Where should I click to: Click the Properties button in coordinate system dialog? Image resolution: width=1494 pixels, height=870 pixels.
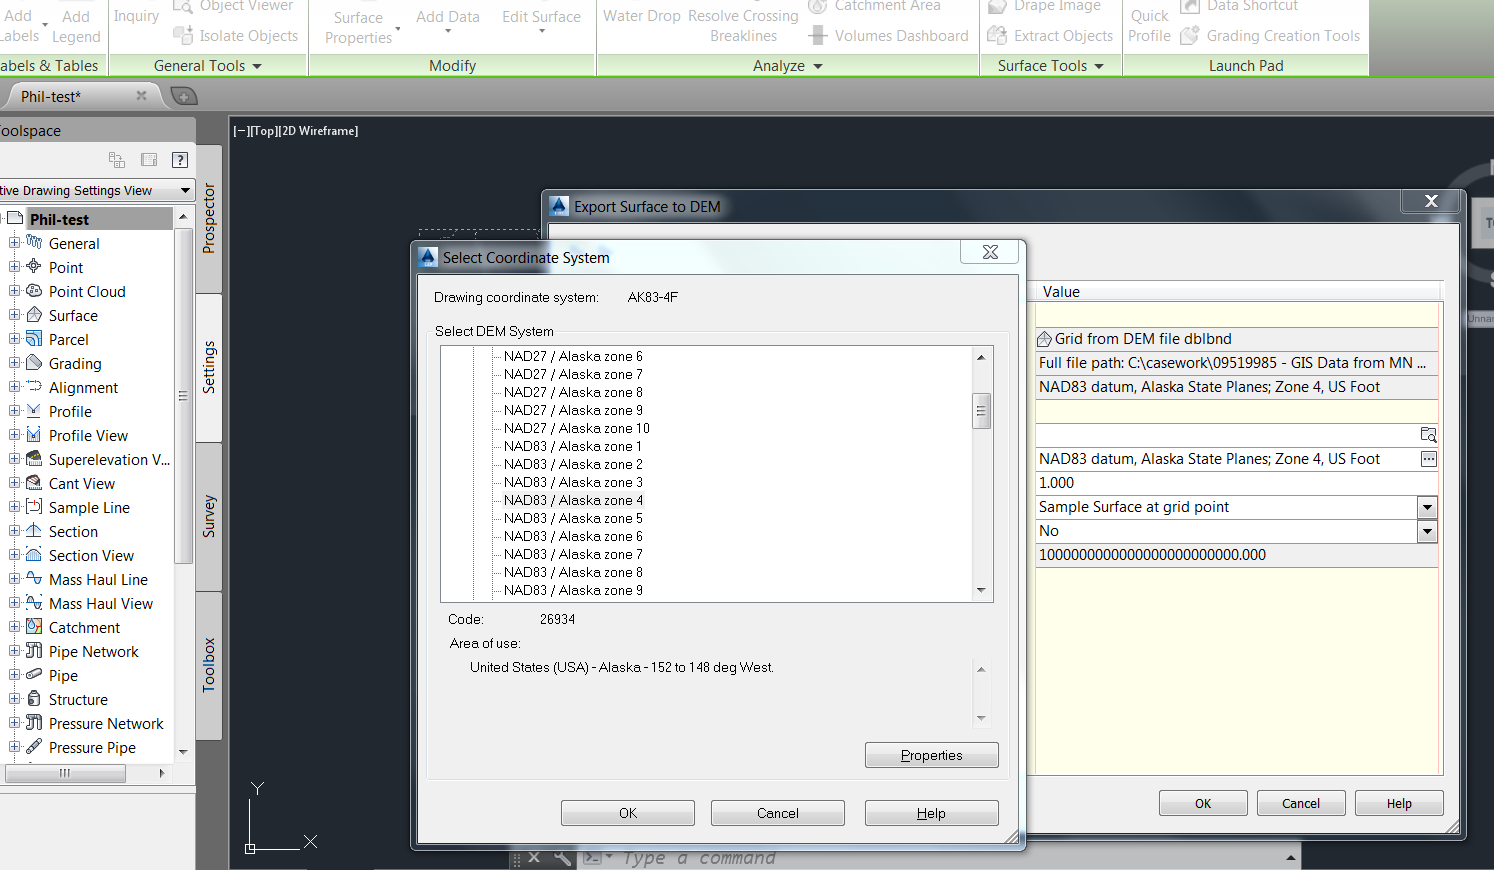click(x=930, y=754)
